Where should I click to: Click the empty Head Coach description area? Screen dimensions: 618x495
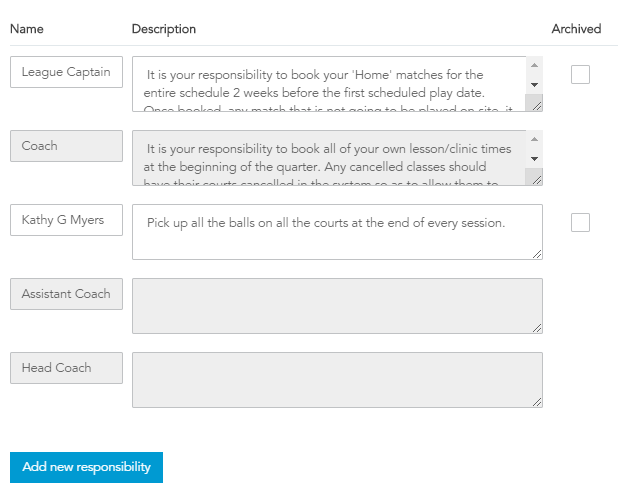click(337, 380)
